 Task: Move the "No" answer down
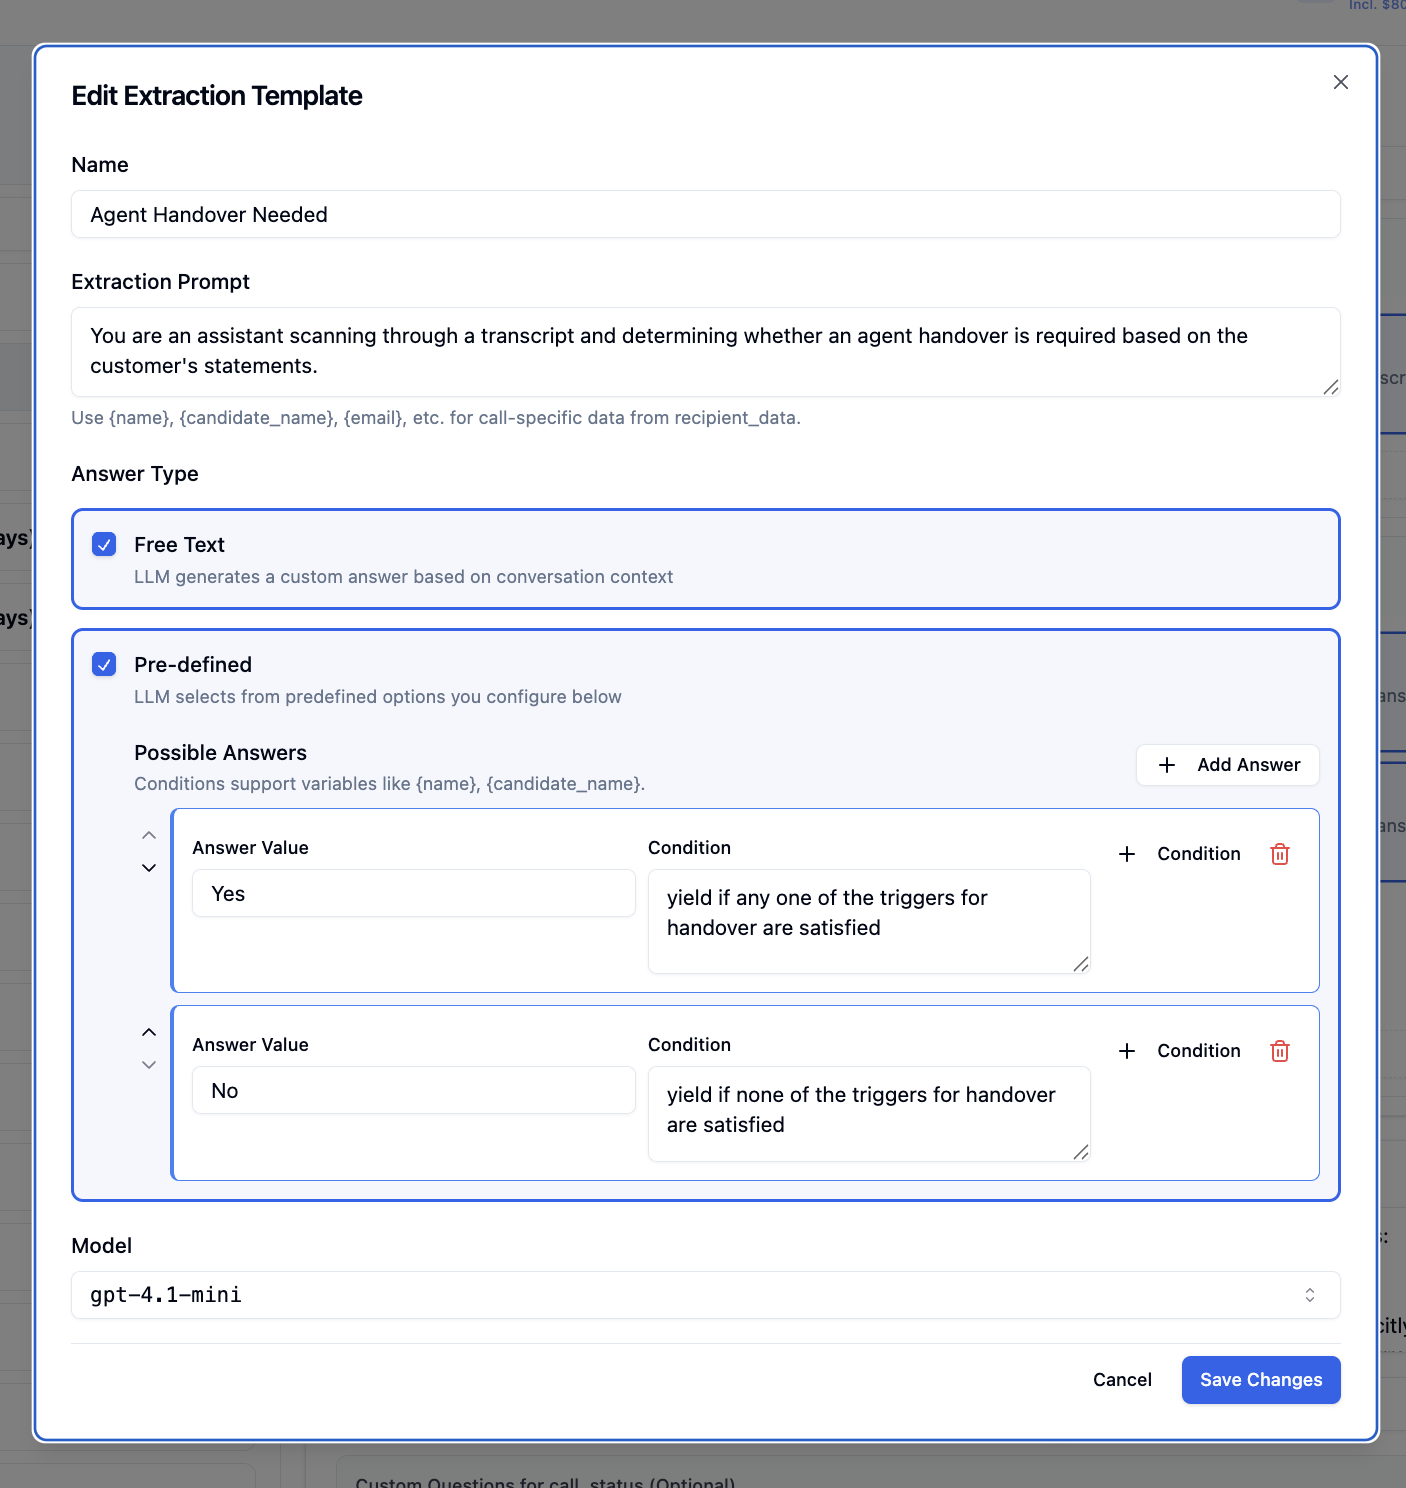(x=148, y=1064)
